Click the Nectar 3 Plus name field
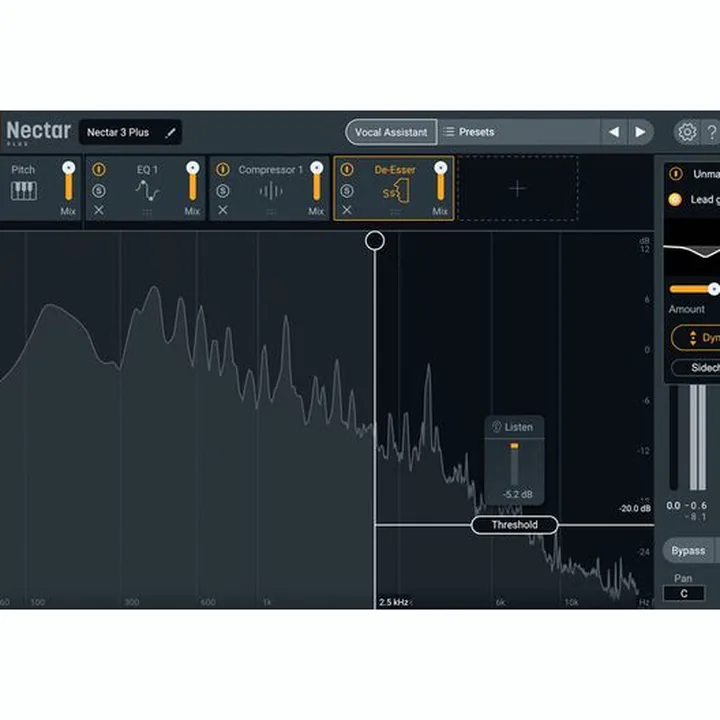Viewport: 720px width, 720px height. [x=130, y=132]
